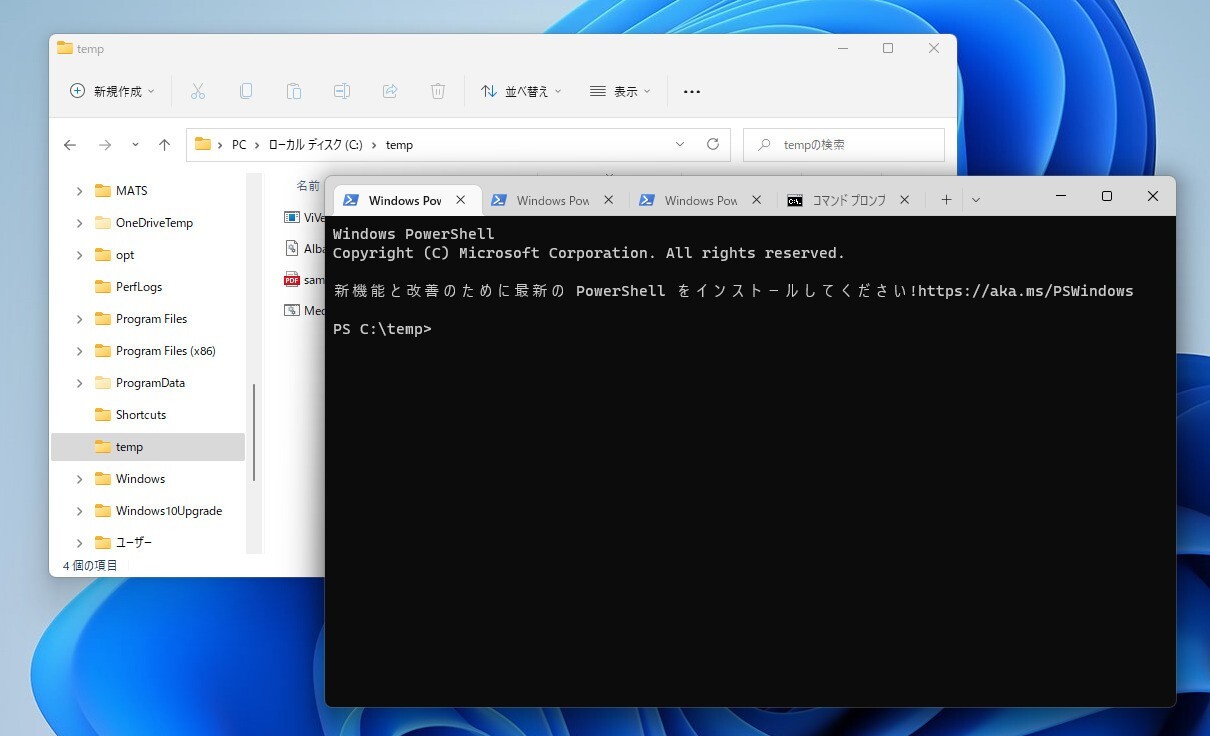Screen dimensions: 1210x736
Task: Click the PS C:\temp> prompt line
Action: tap(382, 329)
